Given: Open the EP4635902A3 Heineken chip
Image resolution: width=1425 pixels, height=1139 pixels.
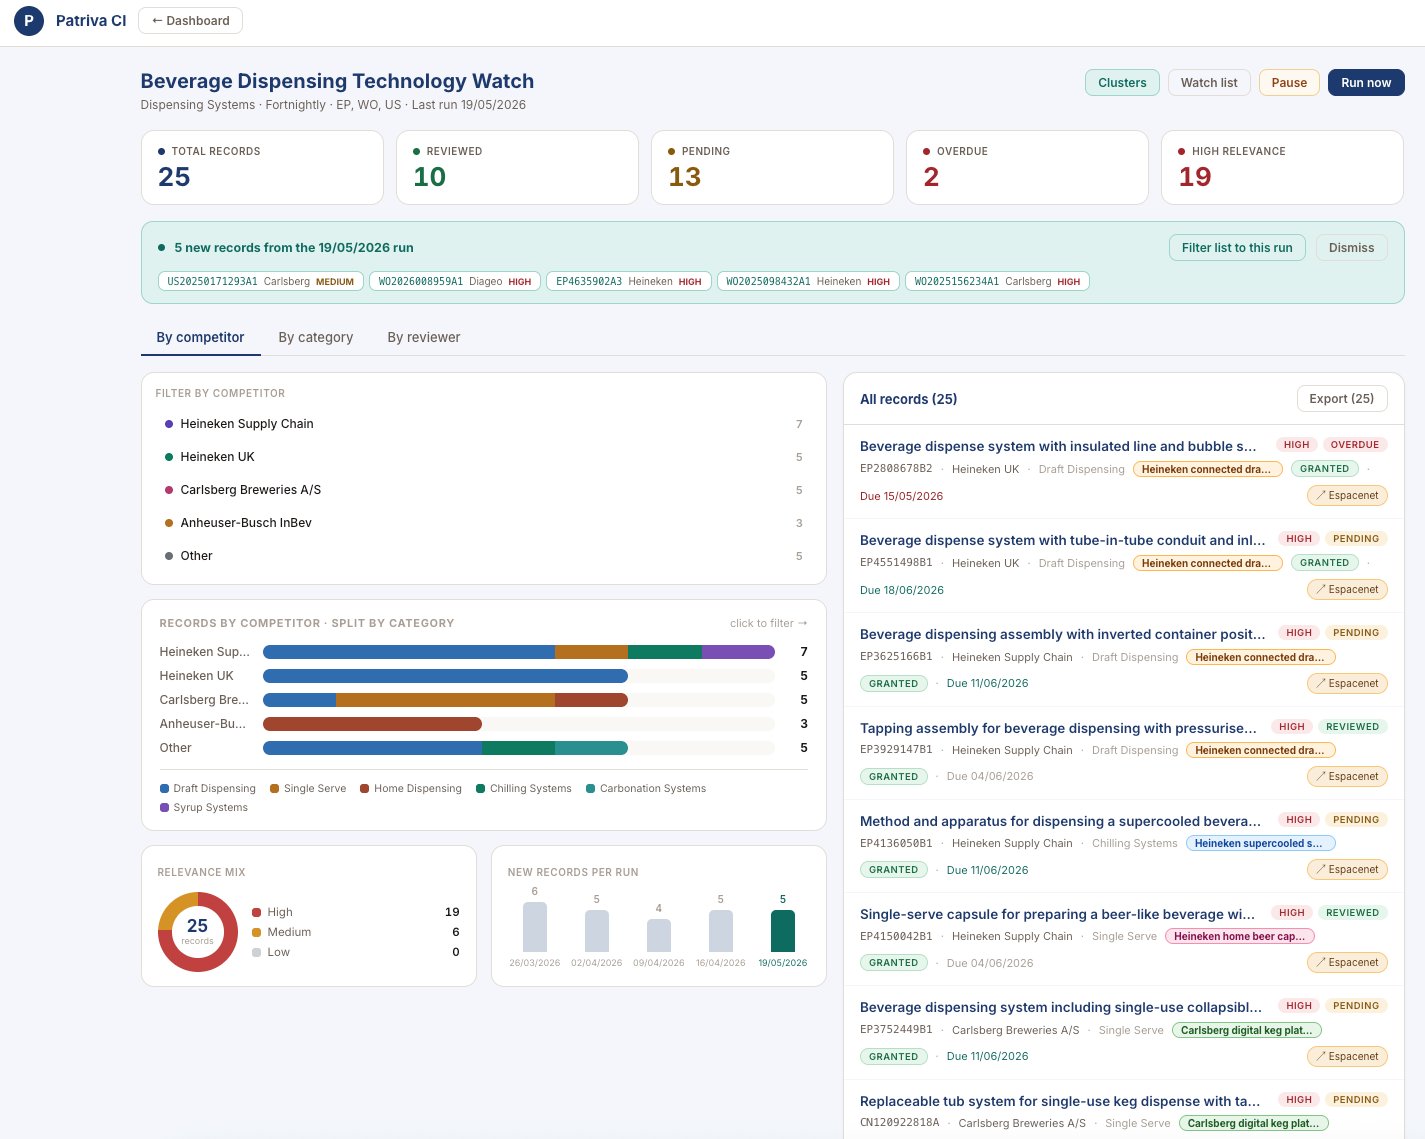Looking at the screenshot, I should (629, 282).
